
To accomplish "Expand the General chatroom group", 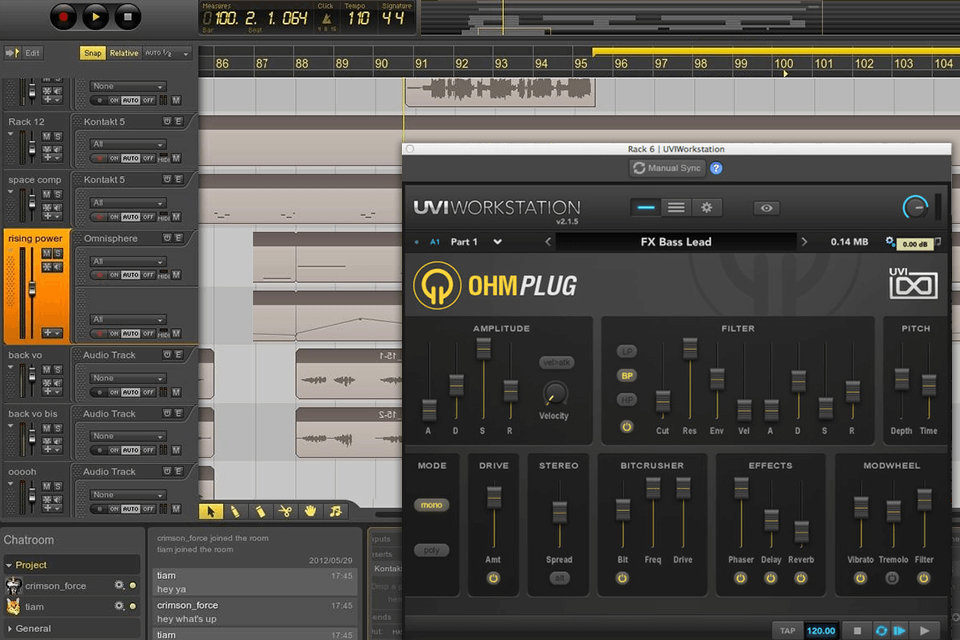I will (x=9, y=628).
